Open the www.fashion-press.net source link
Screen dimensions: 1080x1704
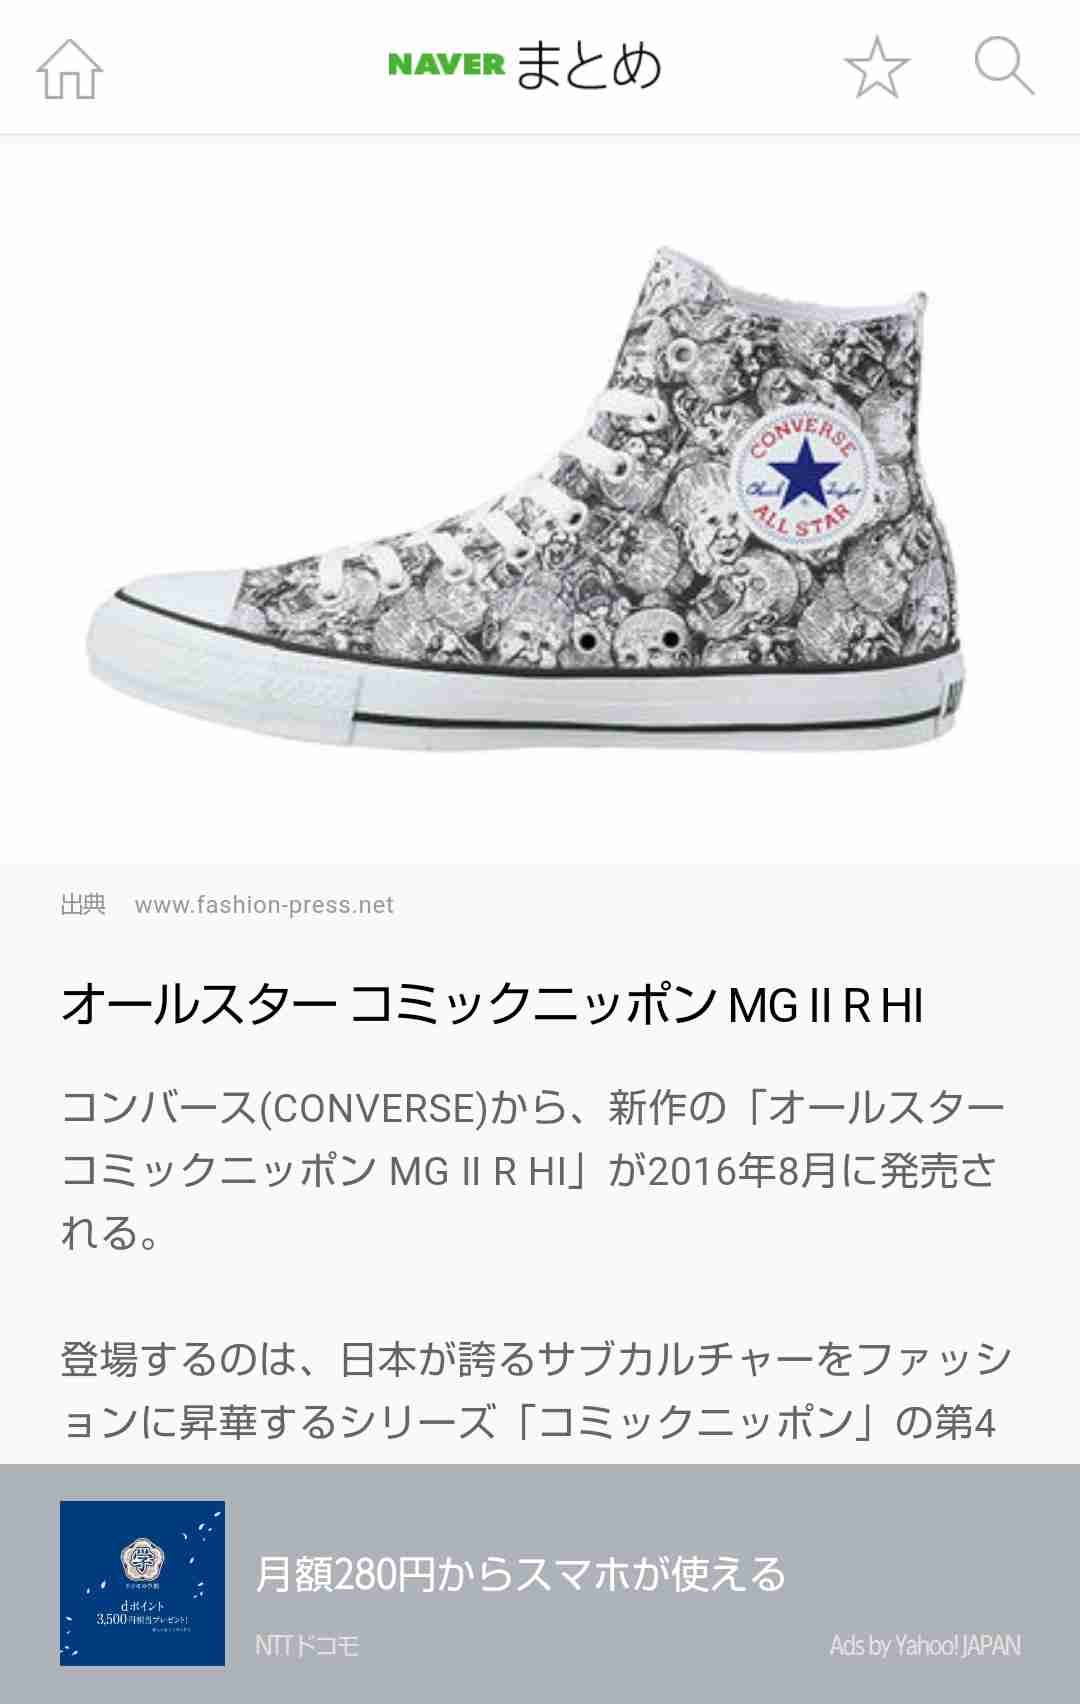(x=264, y=905)
